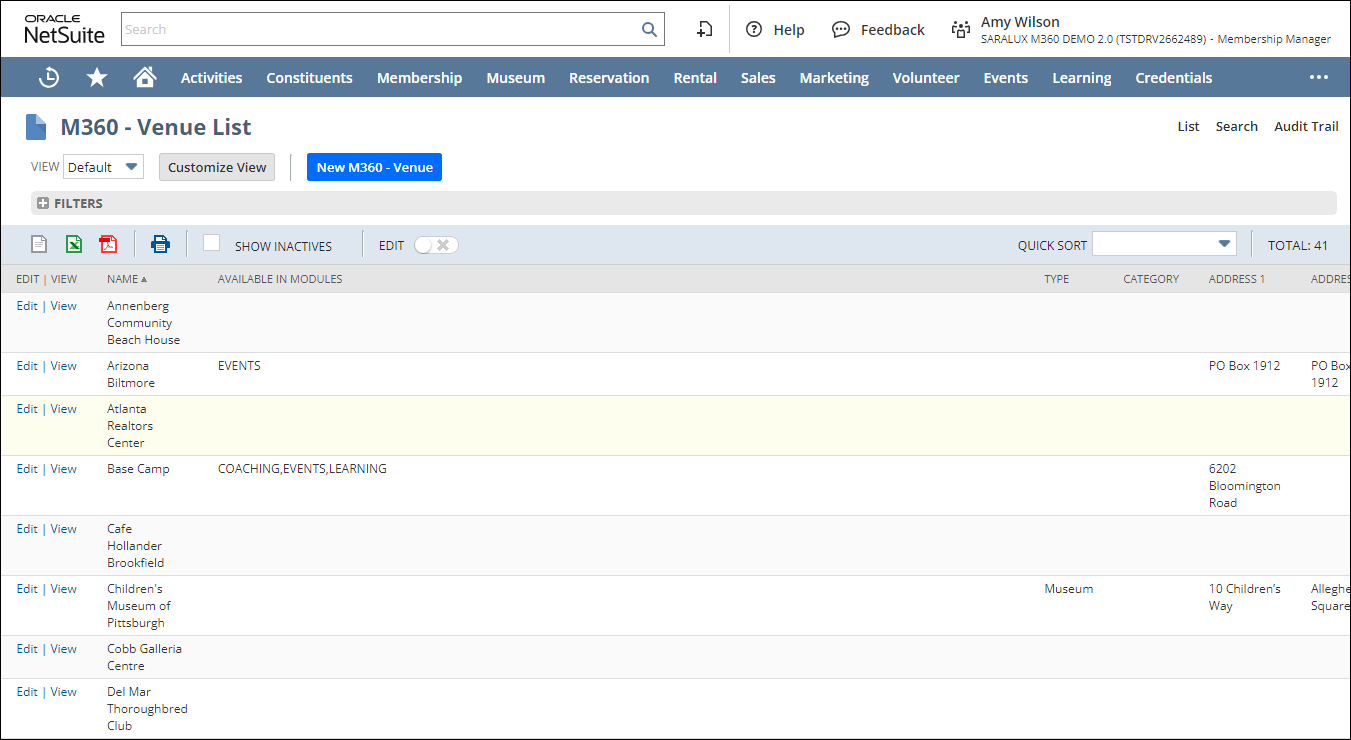The width and height of the screenshot is (1351, 740).
Task: Click the Edit link for Base Camp
Action: [x=27, y=469]
